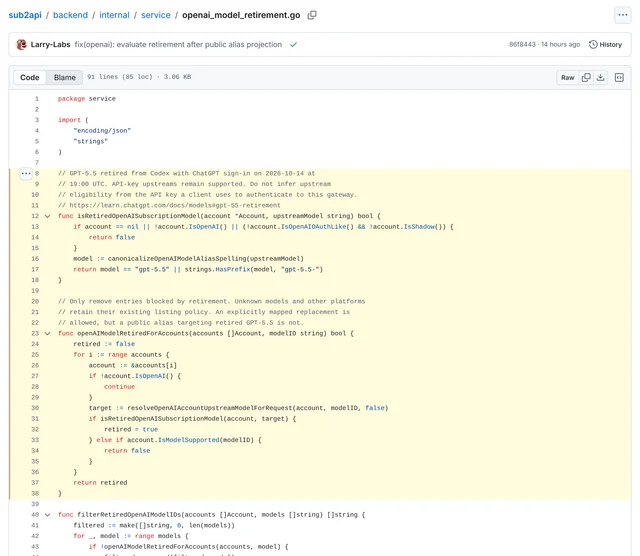Click HasPrefix on line 17
Viewport: 640px width, 556px height.
pos(233,269)
